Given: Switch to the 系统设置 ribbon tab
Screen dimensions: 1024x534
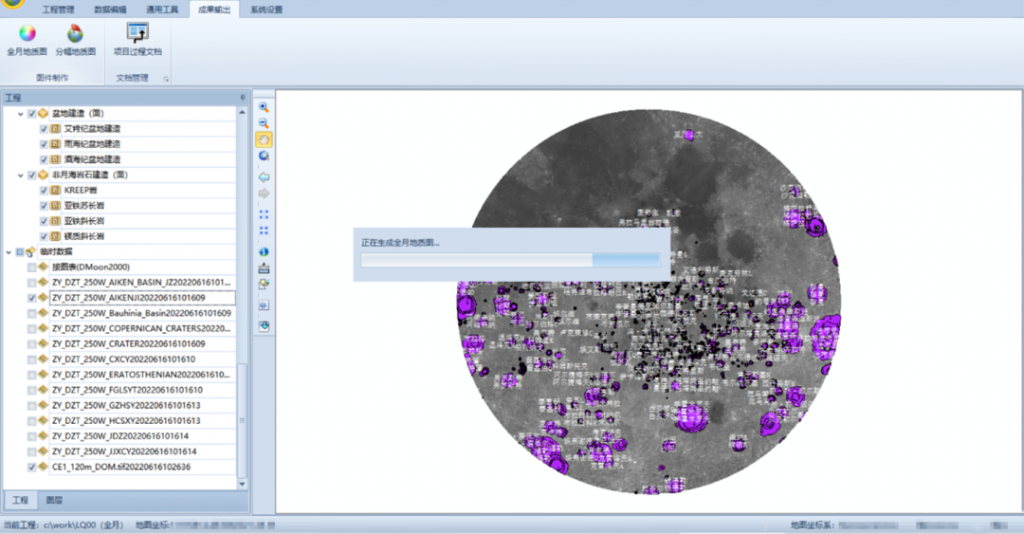Looking at the screenshot, I should tap(266, 10).
